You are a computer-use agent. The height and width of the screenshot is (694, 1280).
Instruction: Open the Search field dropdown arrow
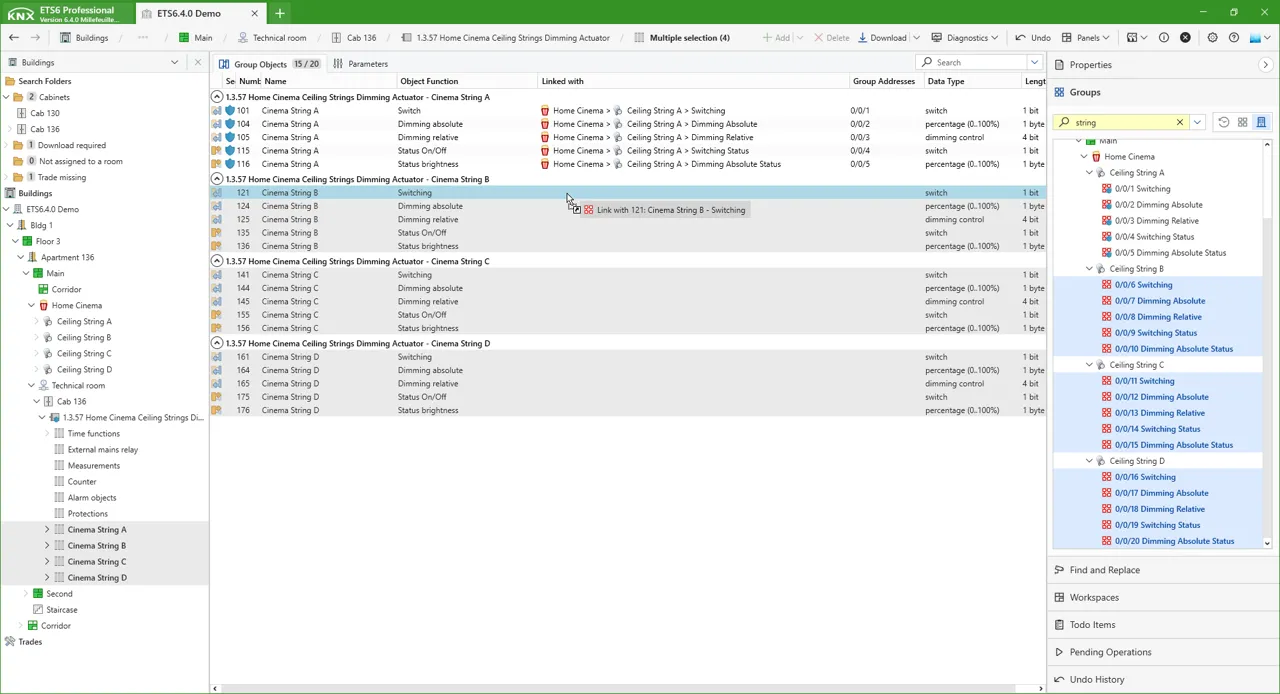click(x=1035, y=62)
